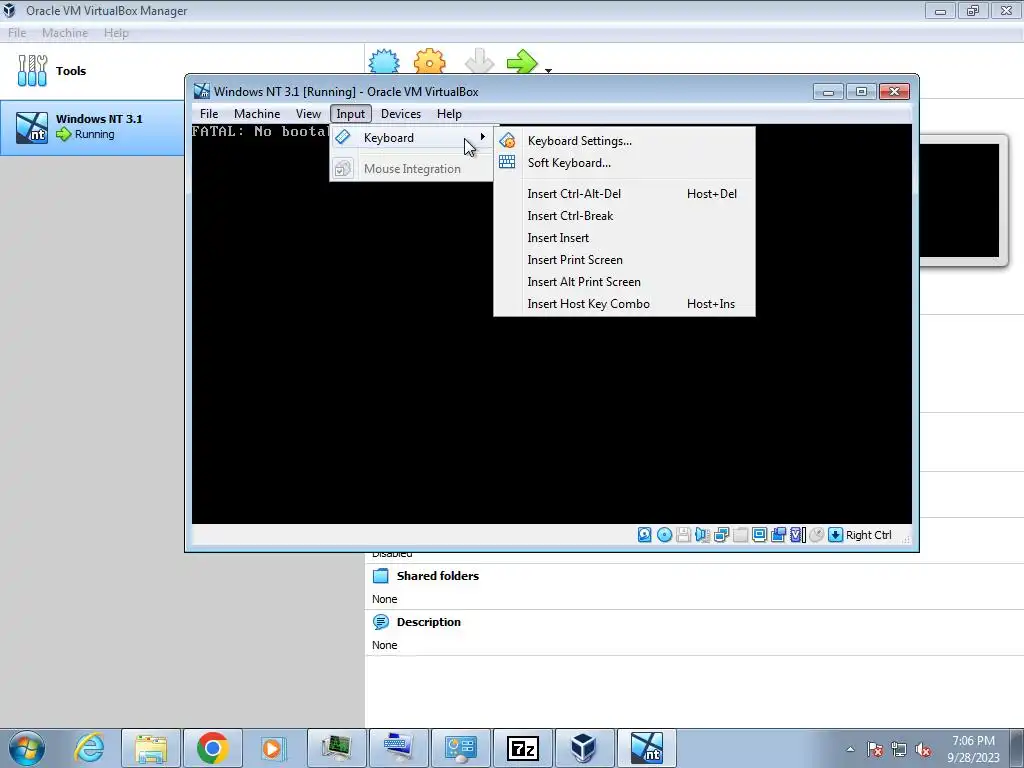This screenshot has width=1024, height=768.
Task: Open File menu in VirtualBox Manager
Action: [x=17, y=33]
